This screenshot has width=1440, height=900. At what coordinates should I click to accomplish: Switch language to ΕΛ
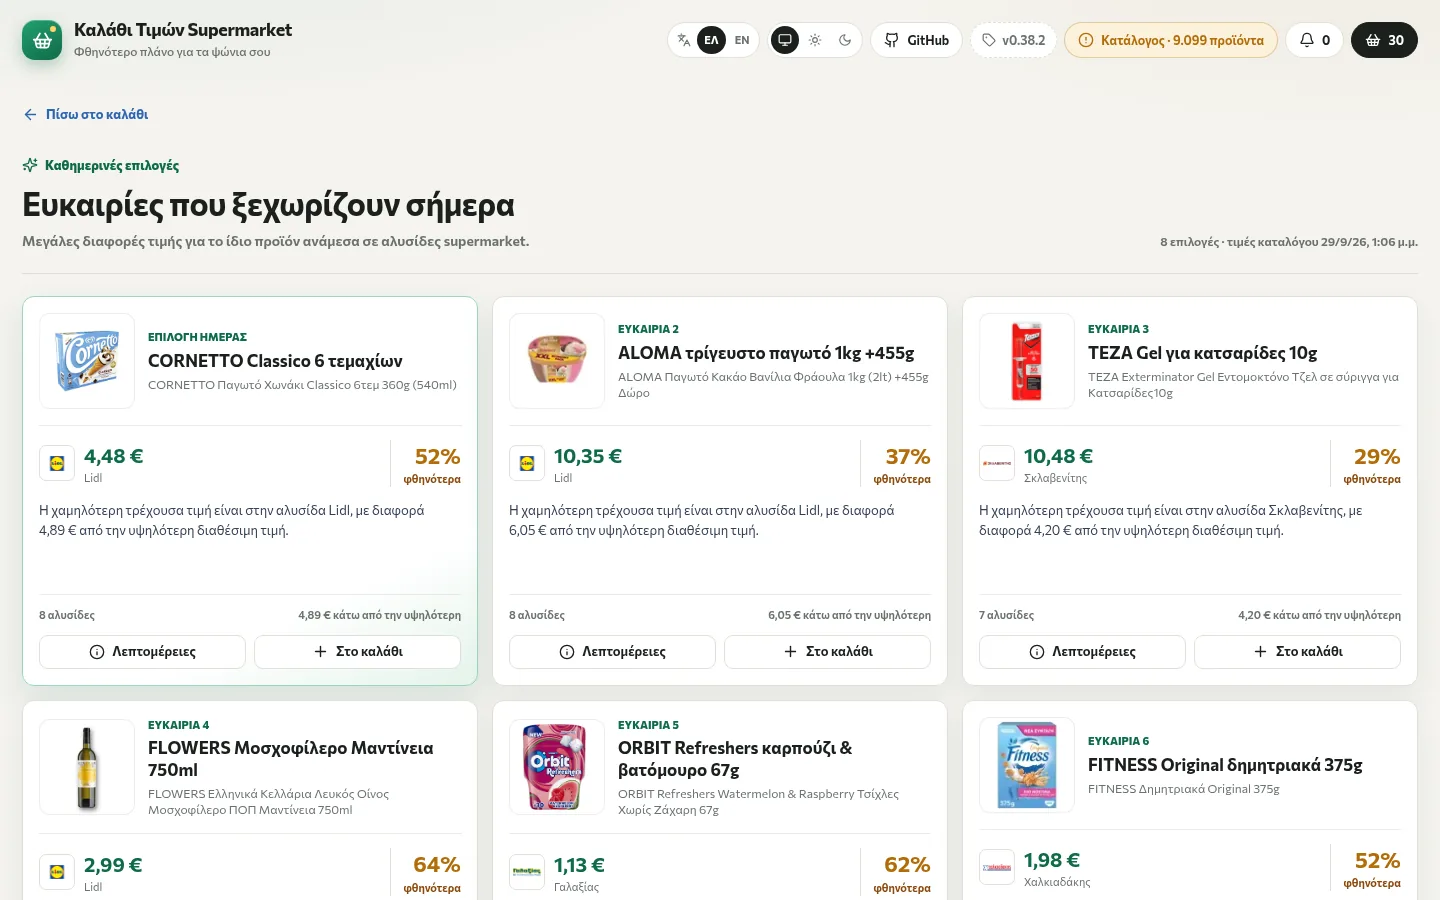click(x=711, y=40)
